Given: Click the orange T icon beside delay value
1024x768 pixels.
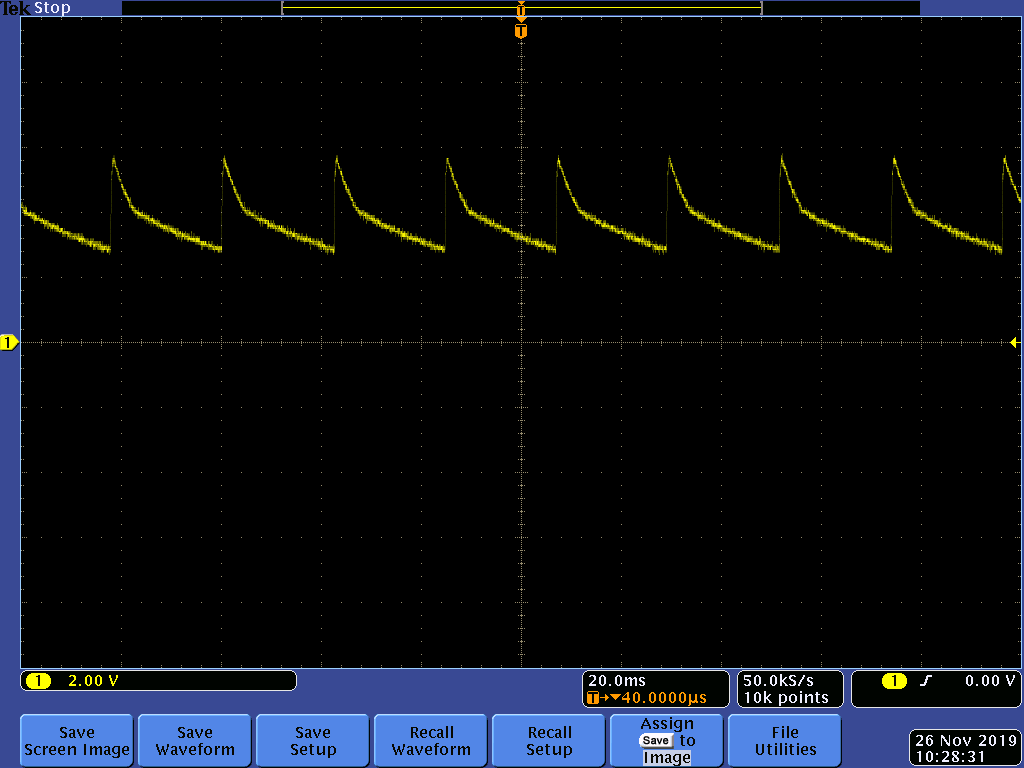Looking at the screenshot, I should (592, 698).
